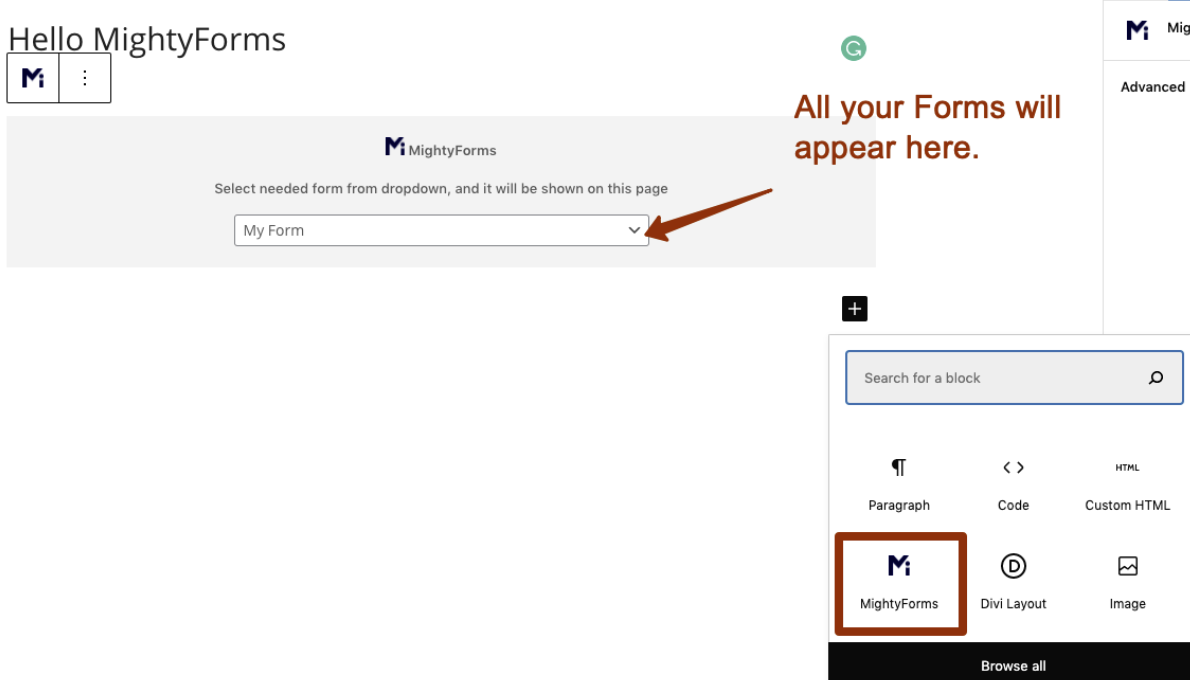The height and width of the screenshot is (680, 1190).
Task: Open the block options three-dot menu
Action: (85, 77)
